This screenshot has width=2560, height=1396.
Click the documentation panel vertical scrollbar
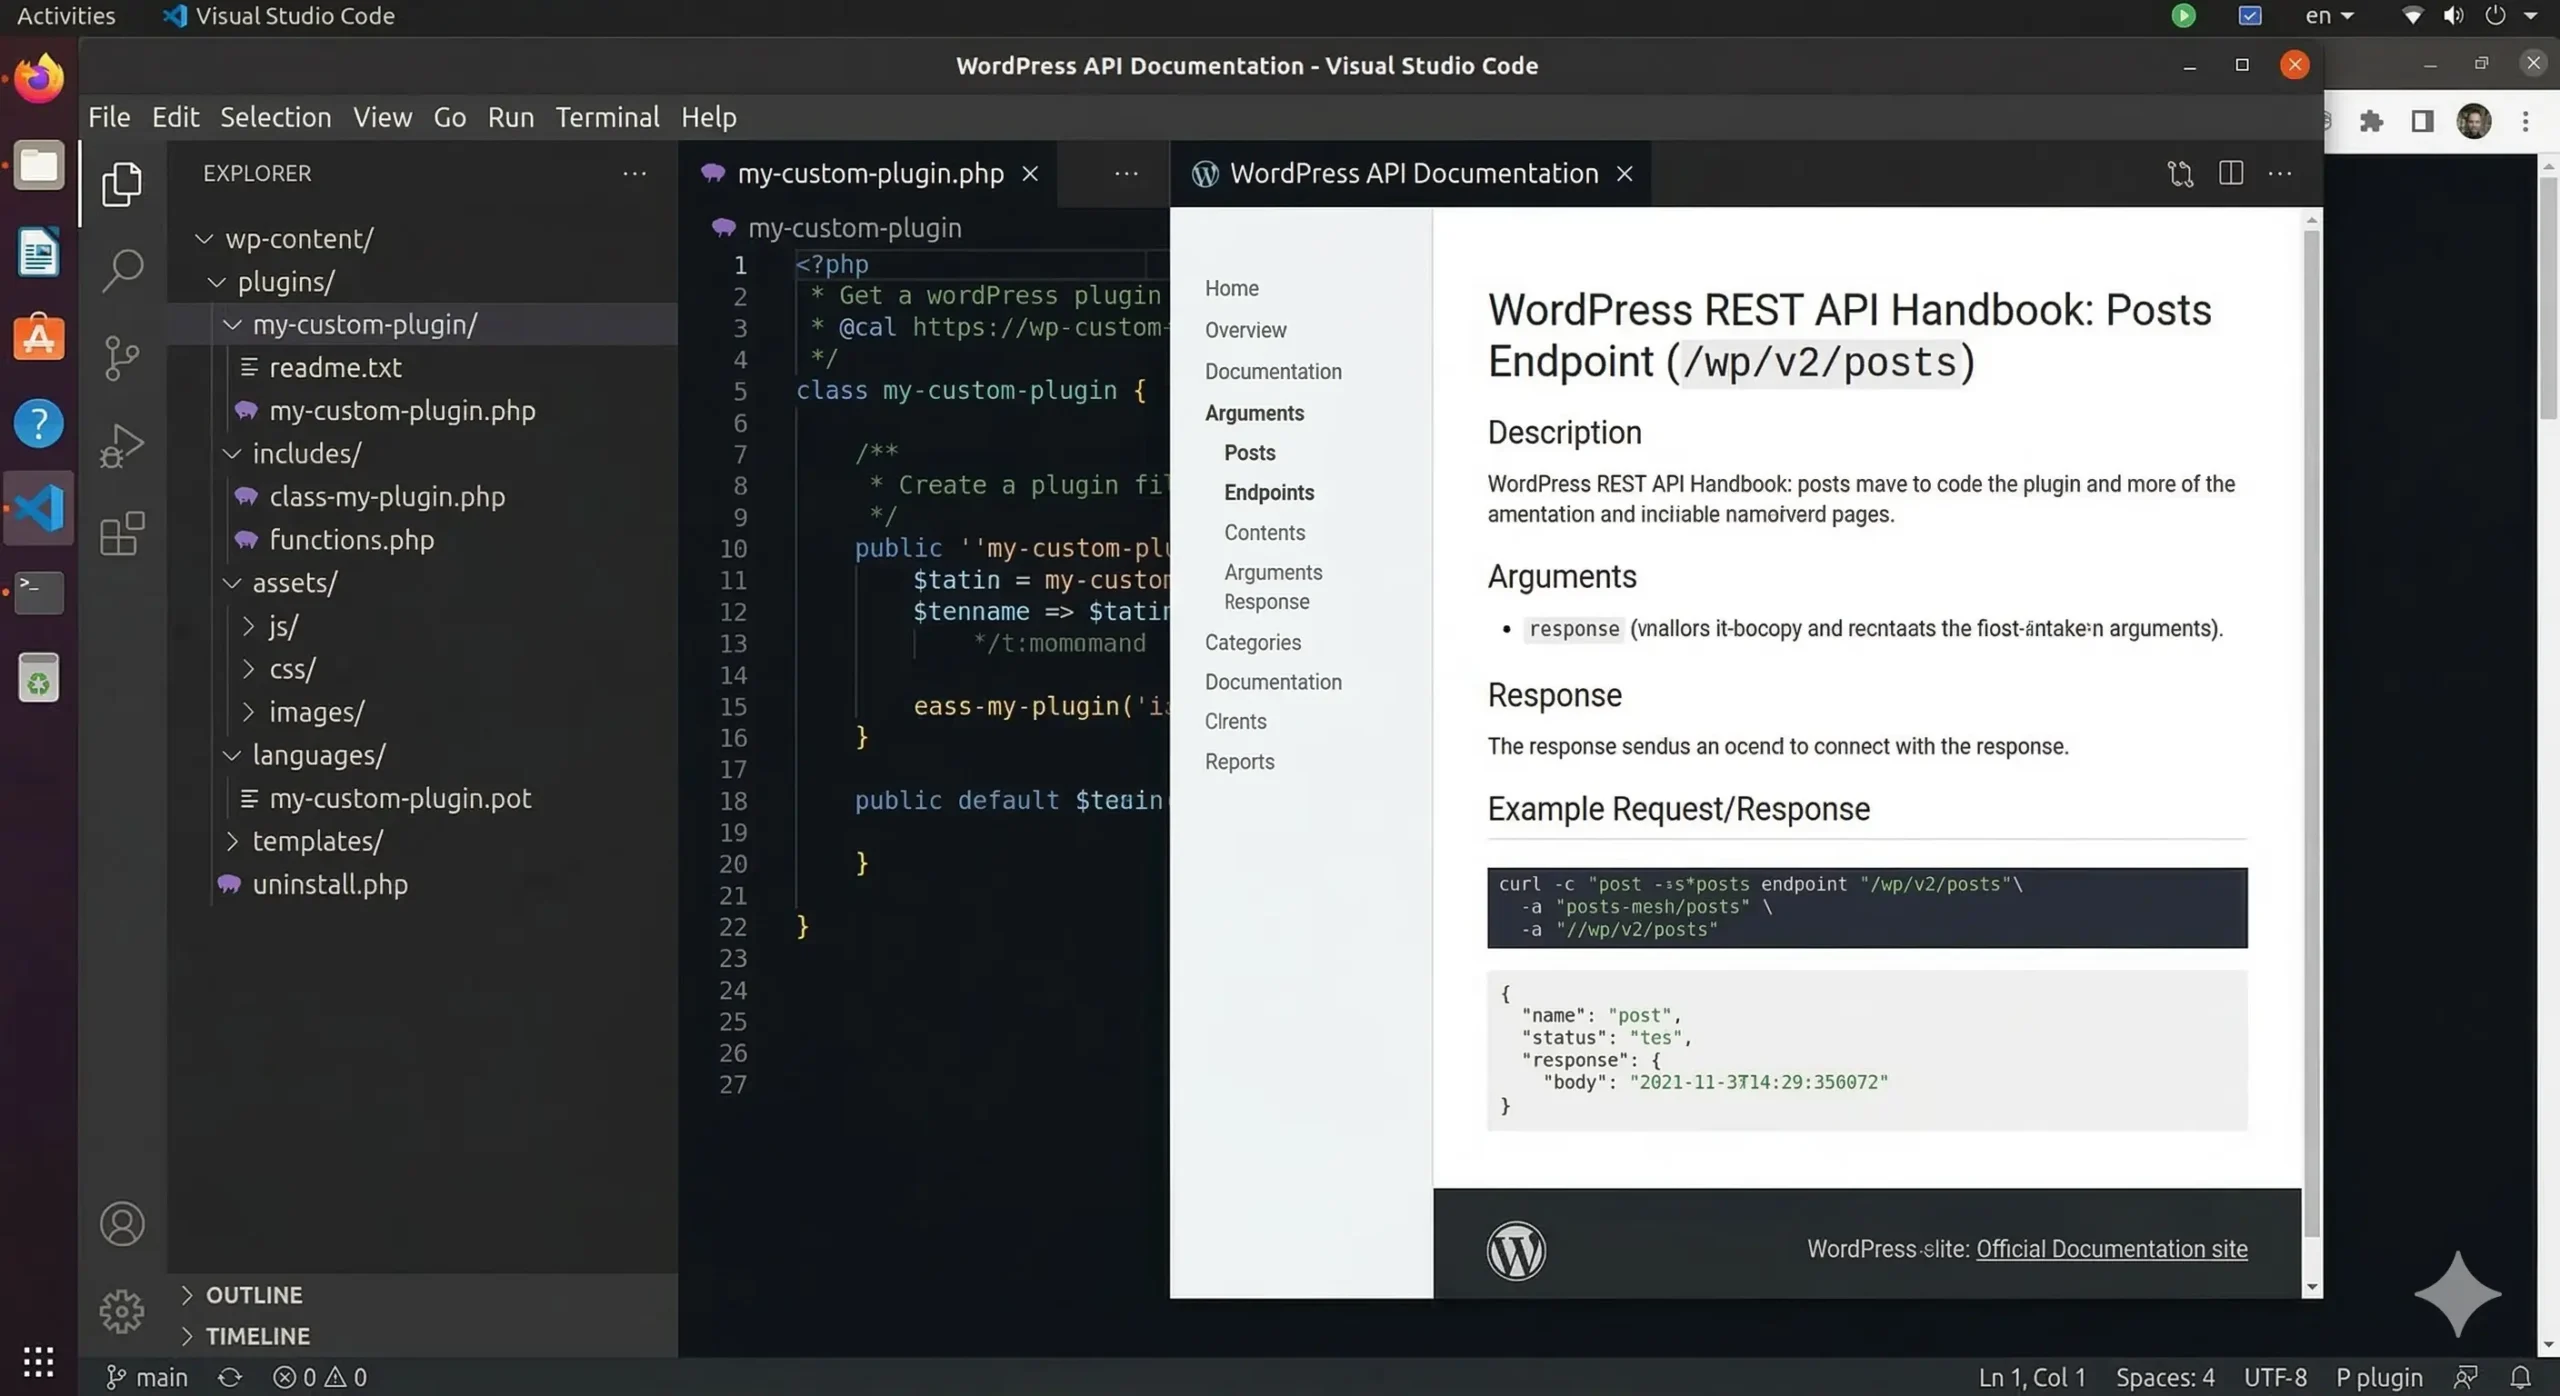tap(2311, 700)
